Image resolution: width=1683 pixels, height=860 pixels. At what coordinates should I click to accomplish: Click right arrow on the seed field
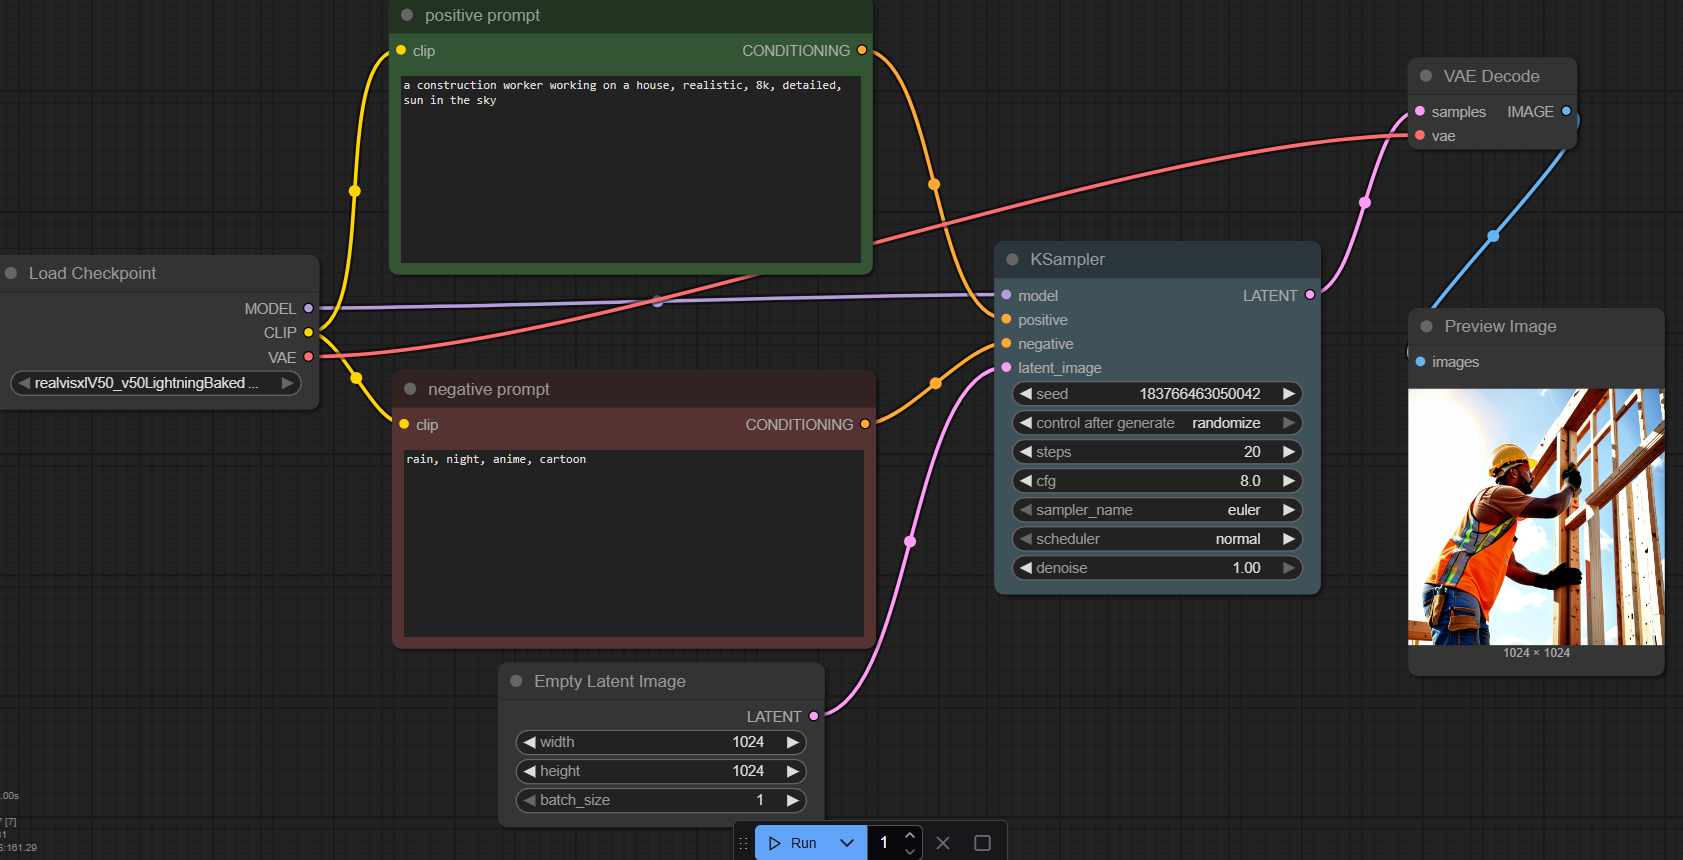[x=1289, y=394]
